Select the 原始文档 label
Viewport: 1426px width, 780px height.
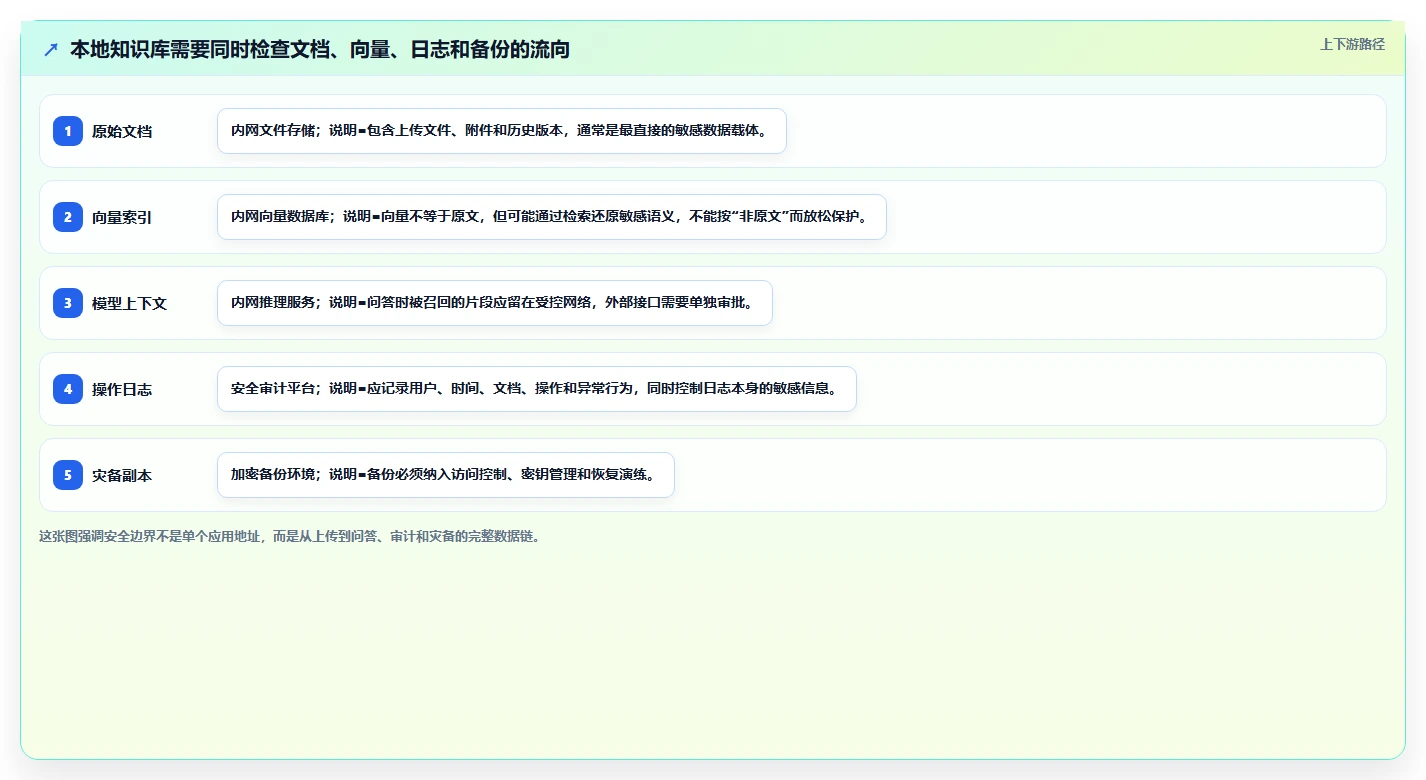122,131
